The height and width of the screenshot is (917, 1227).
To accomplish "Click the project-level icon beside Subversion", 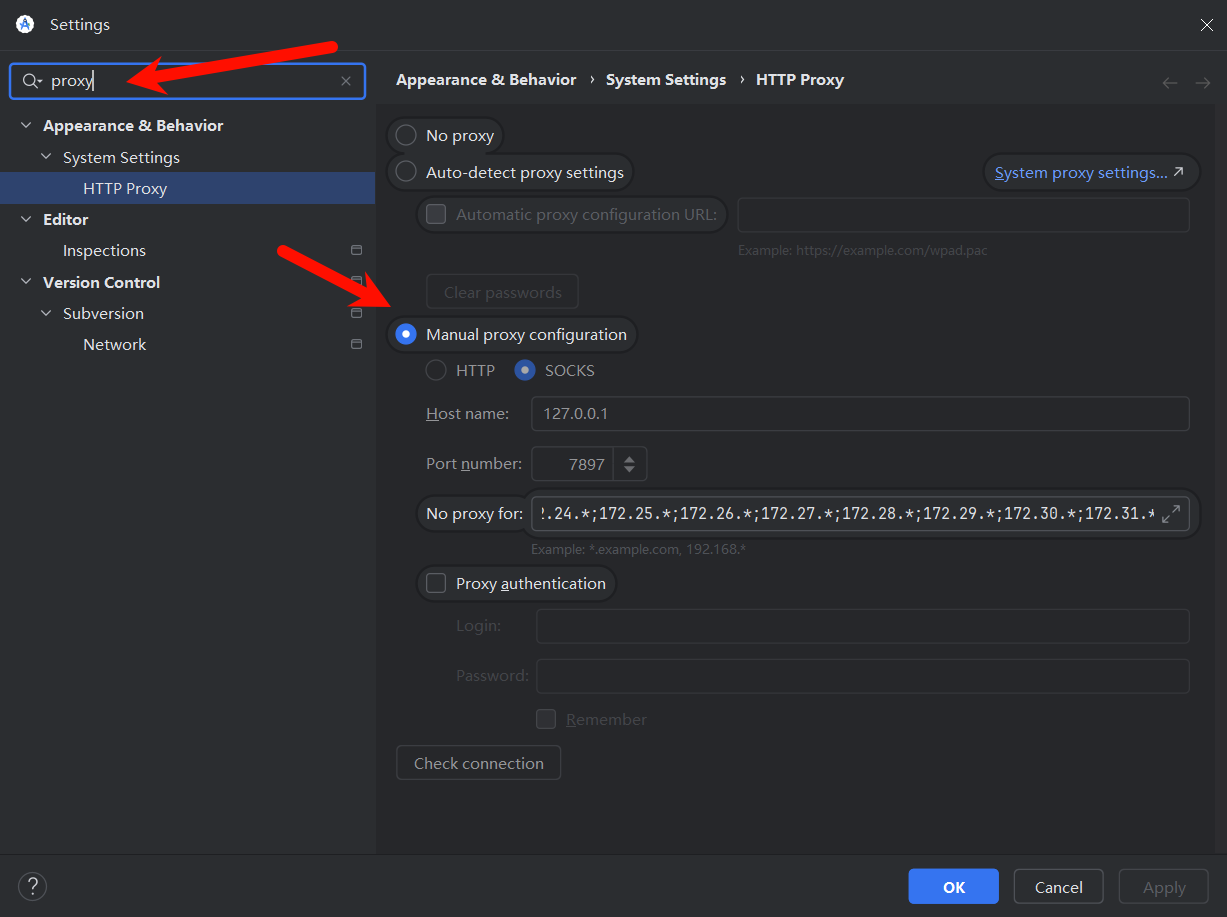I will (356, 313).
